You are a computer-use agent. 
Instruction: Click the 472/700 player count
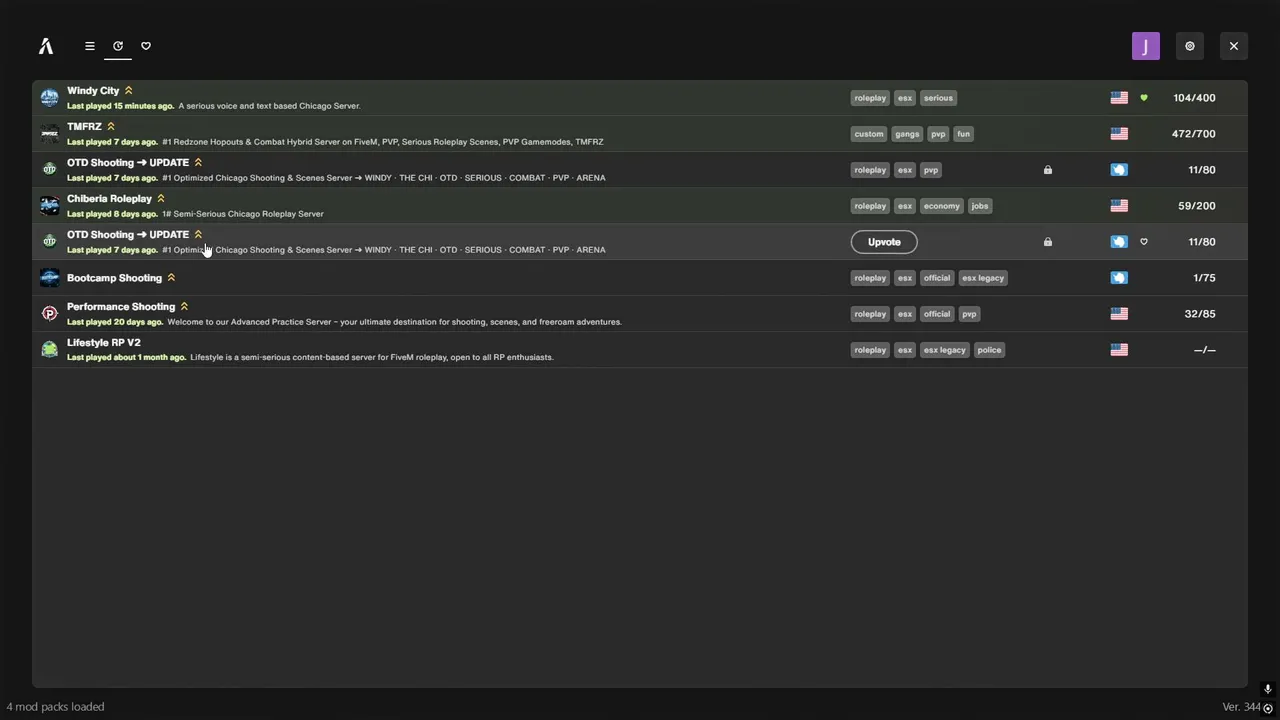coord(1194,134)
